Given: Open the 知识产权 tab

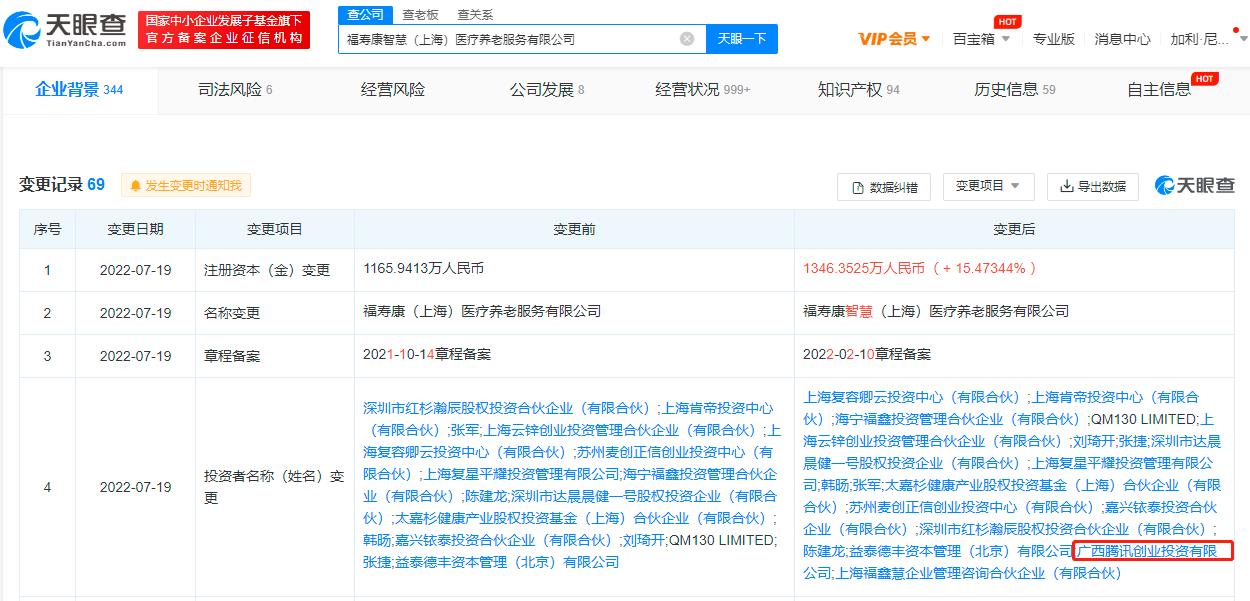Looking at the screenshot, I should 859,90.
